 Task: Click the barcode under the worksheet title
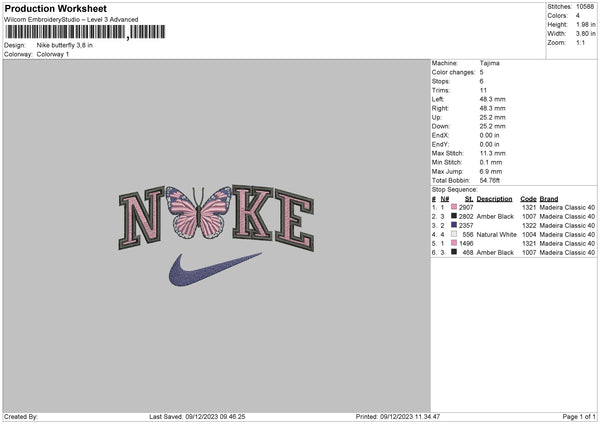click(85, 32)
